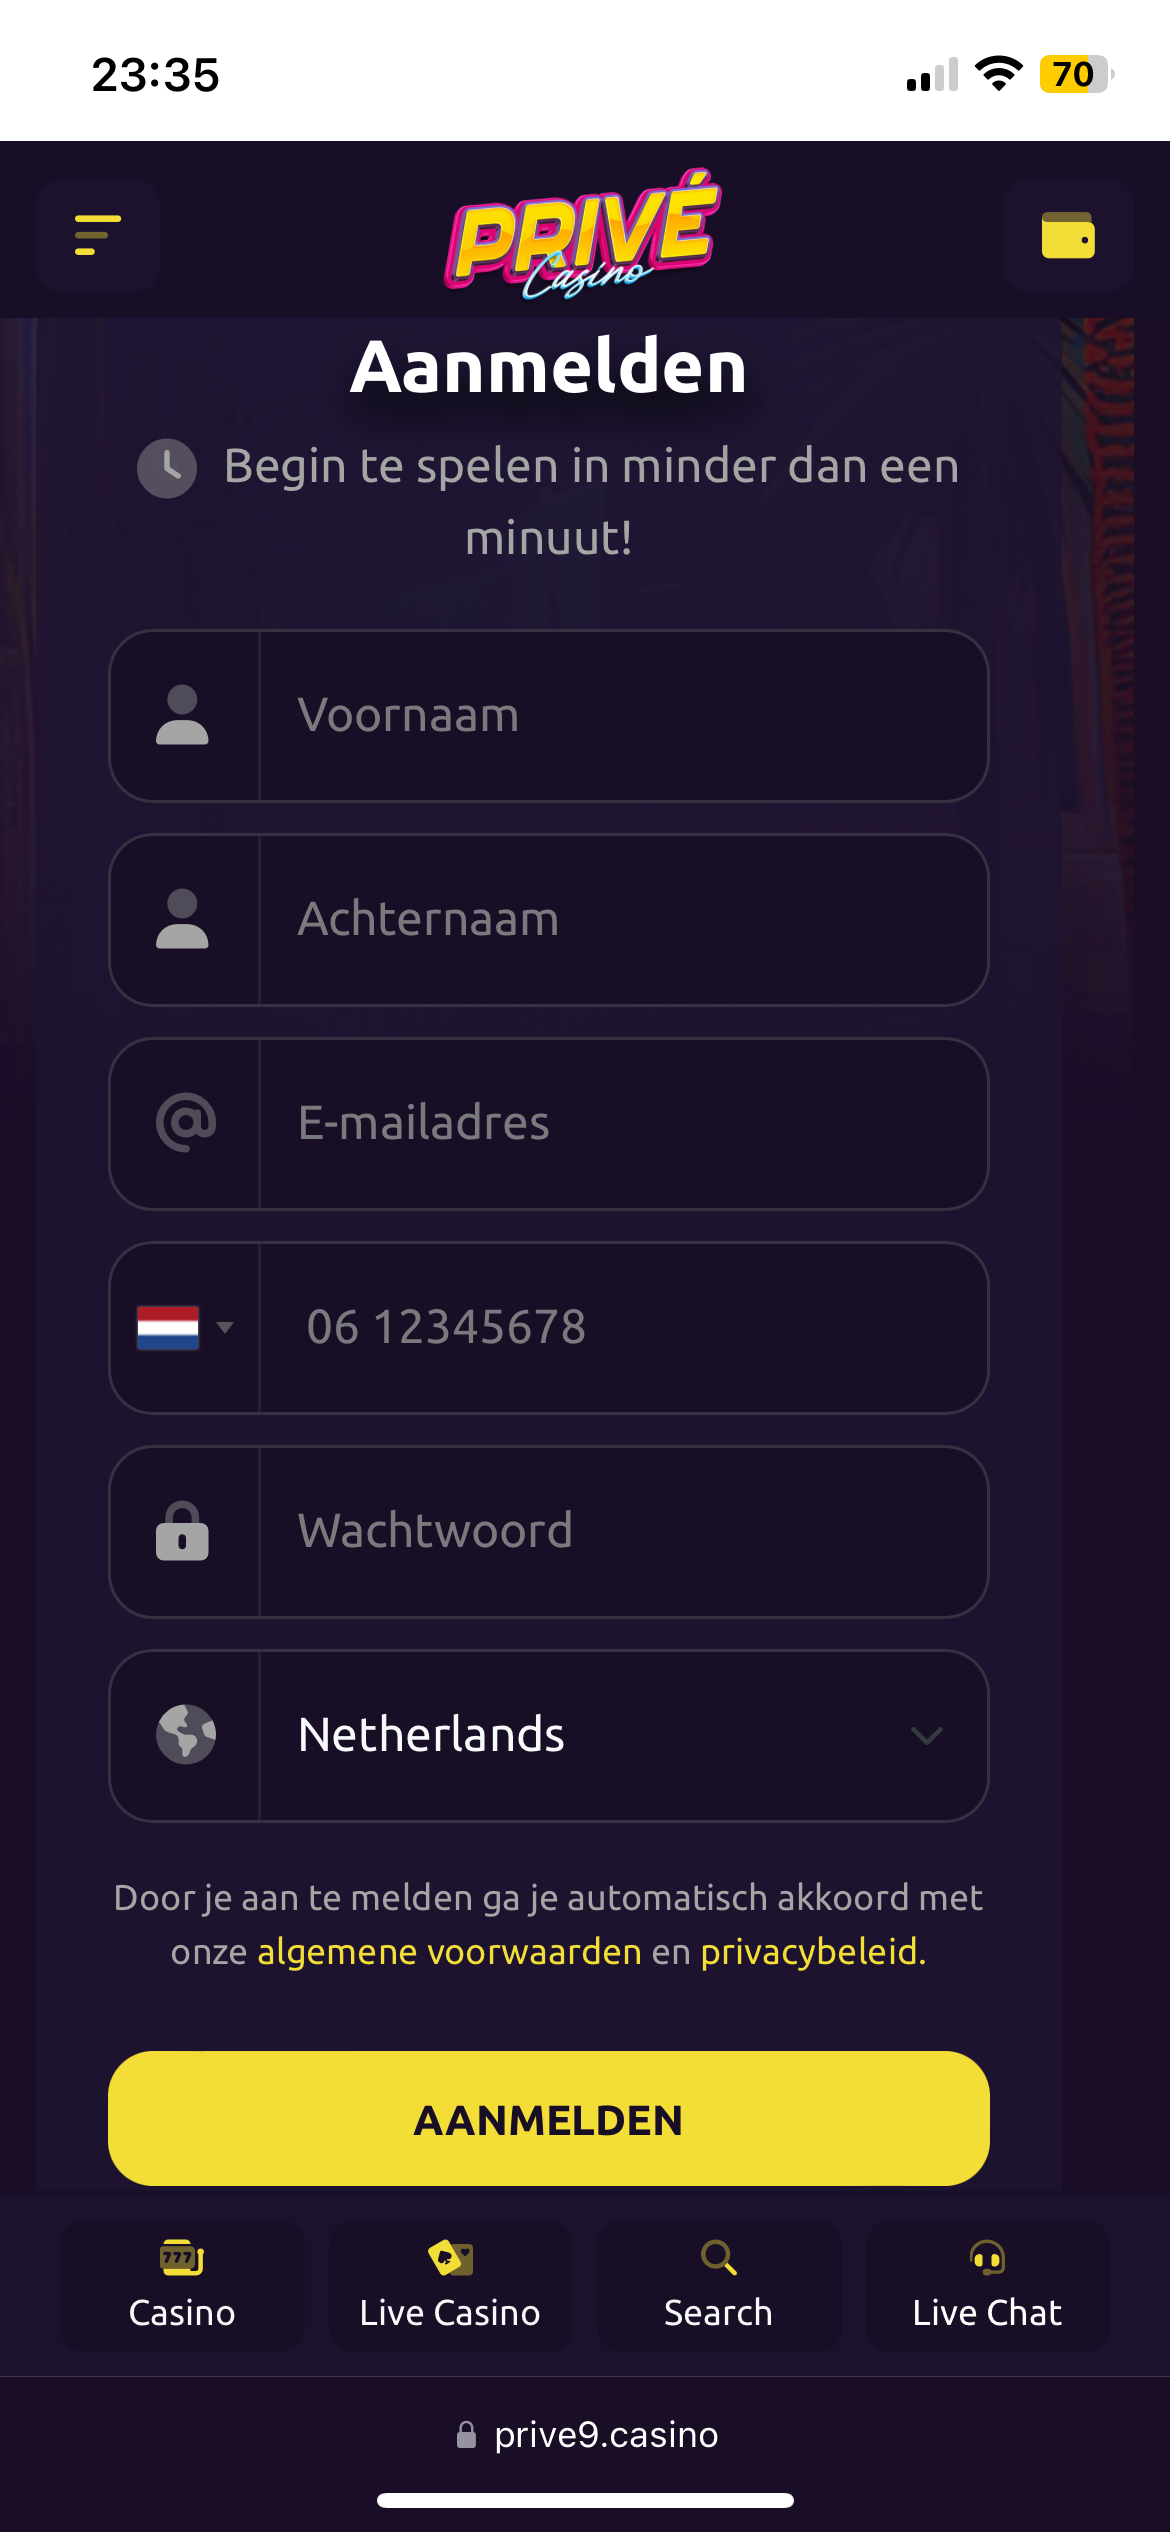This screenshot has width=1170, height=2532.
Task: Open the algemene voorwaarden link
Action: 449,1952
